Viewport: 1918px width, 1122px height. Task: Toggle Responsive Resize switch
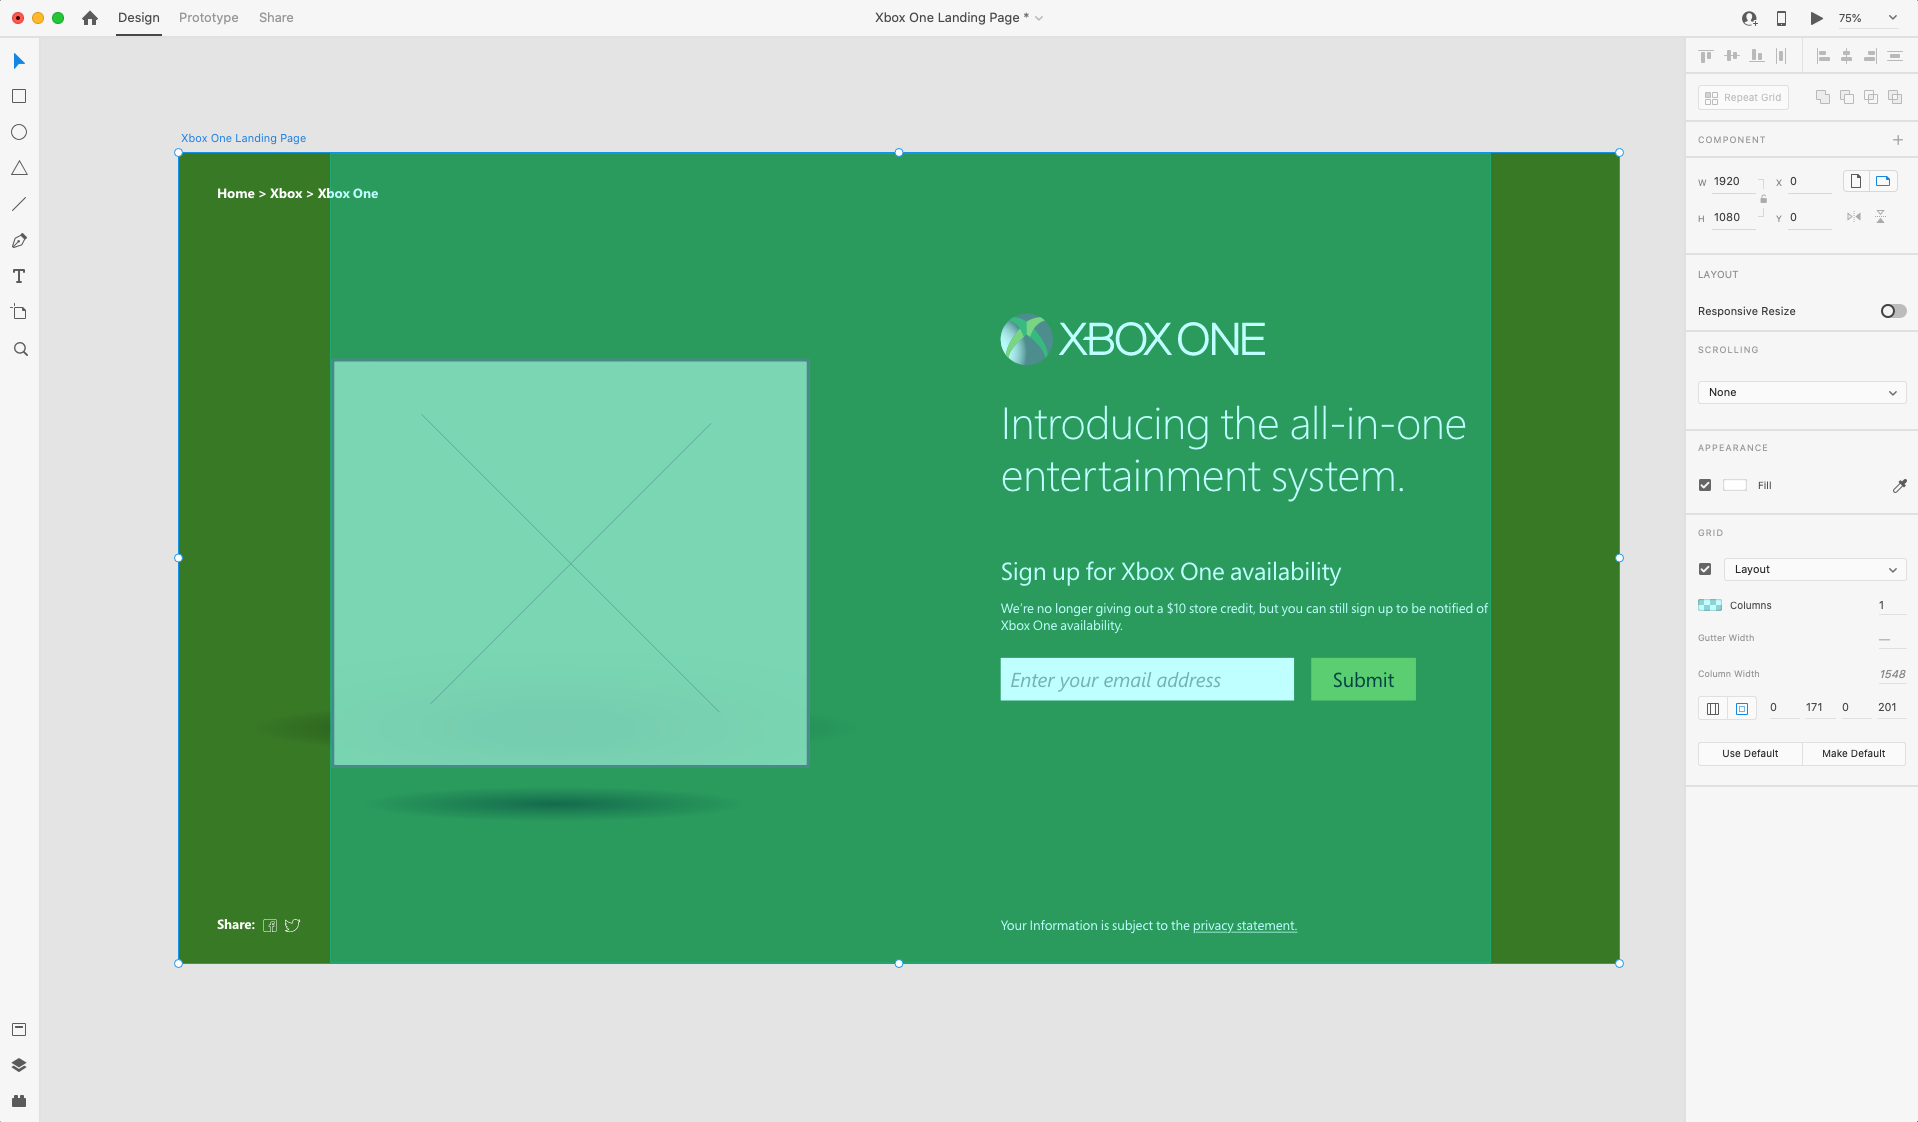point(1893,311)
